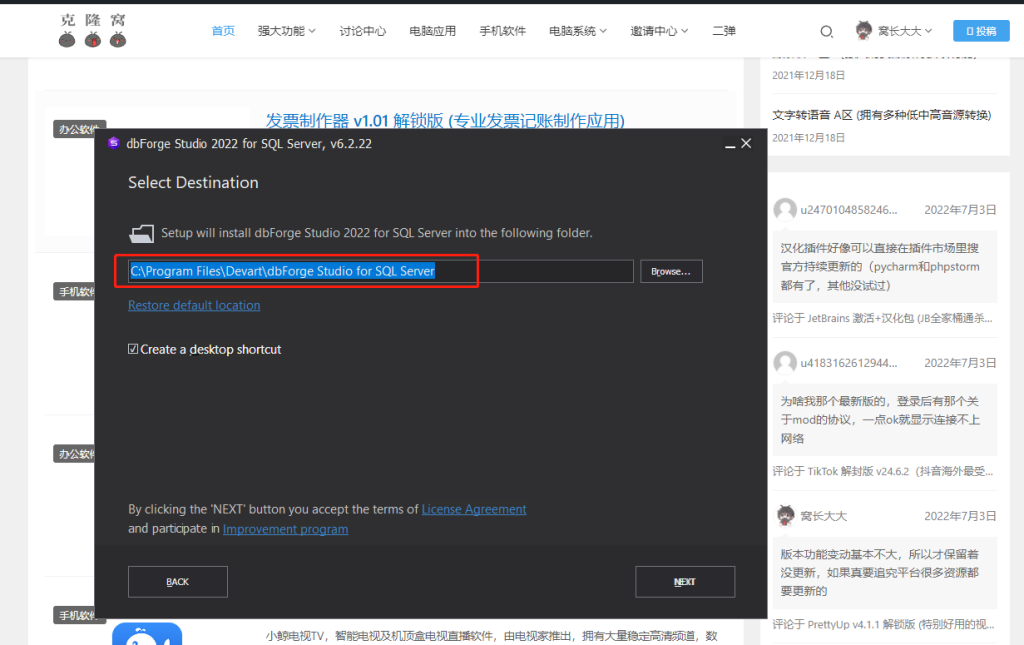Click username u4183162612944 in comments
Viewport: 1024px width, 645px height.
[x=848, y=363]
